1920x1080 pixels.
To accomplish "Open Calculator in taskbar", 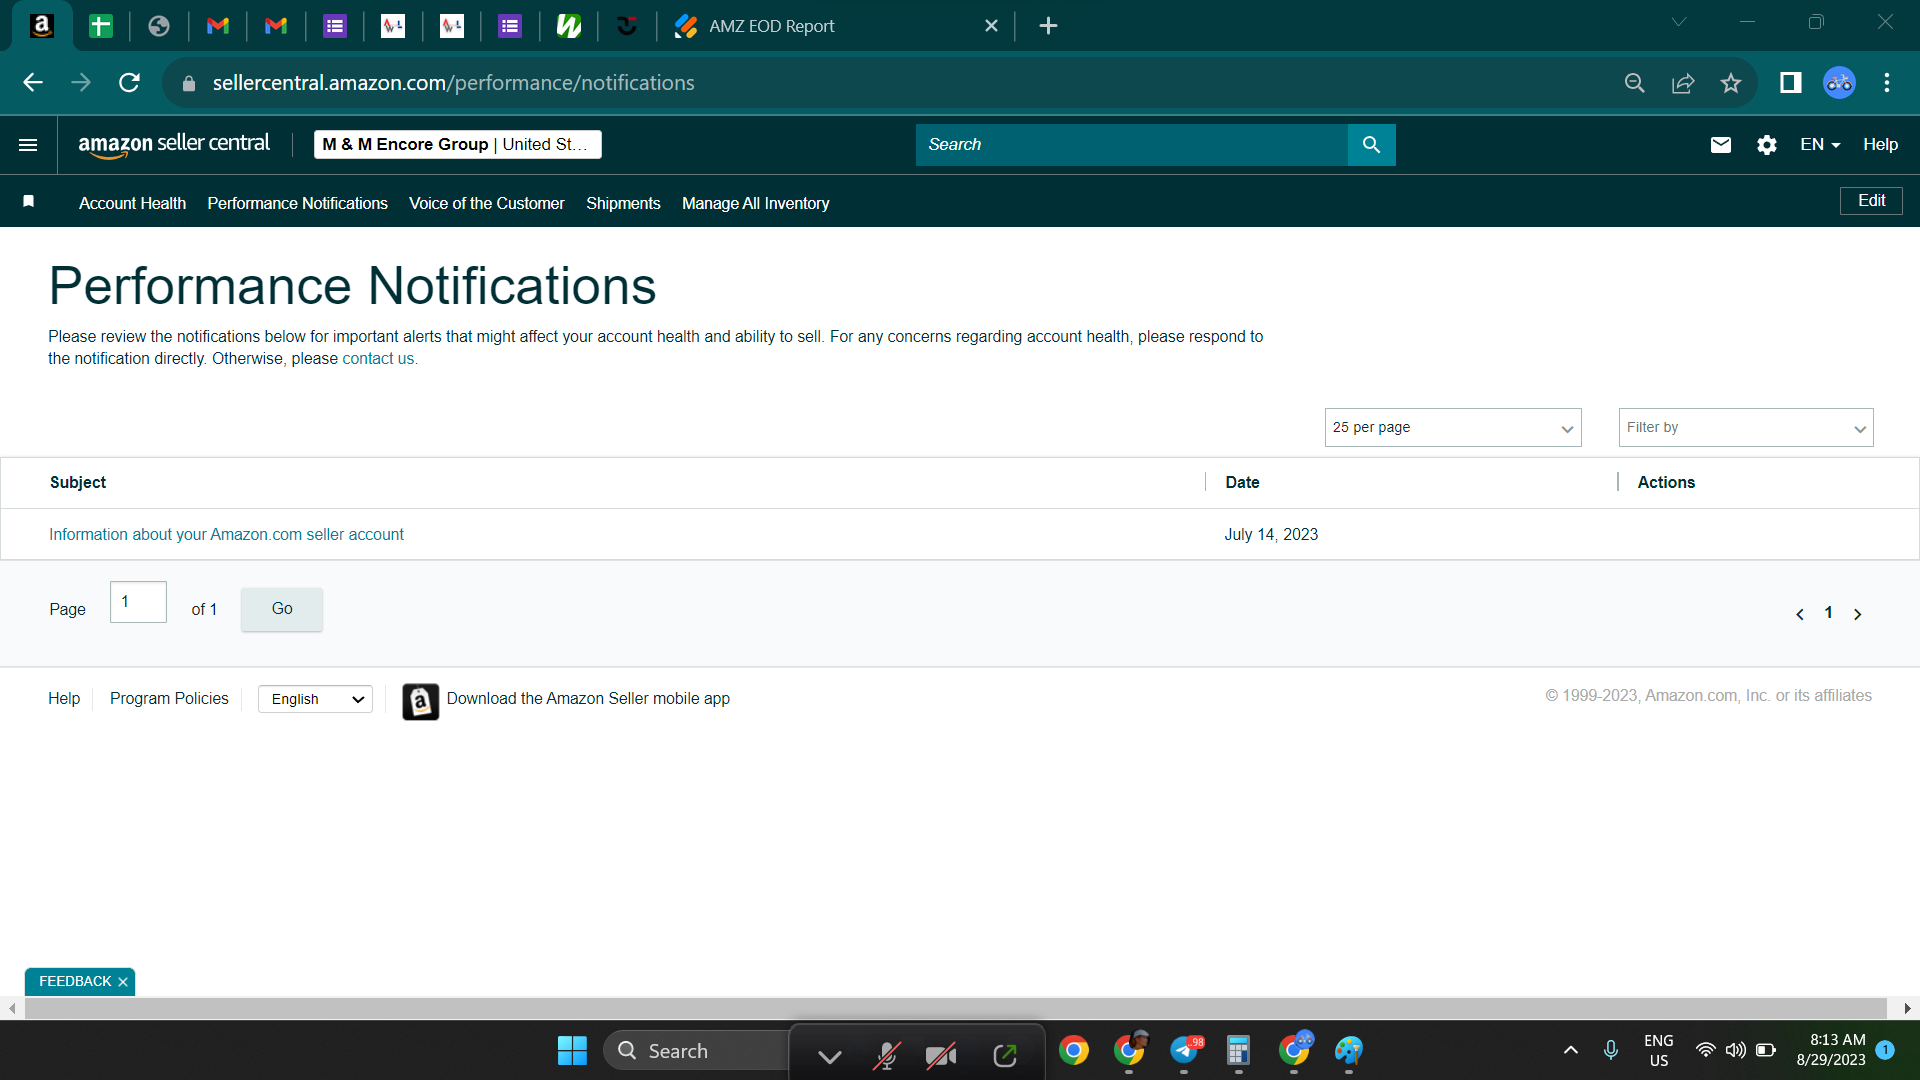I will (1238, 1051).
